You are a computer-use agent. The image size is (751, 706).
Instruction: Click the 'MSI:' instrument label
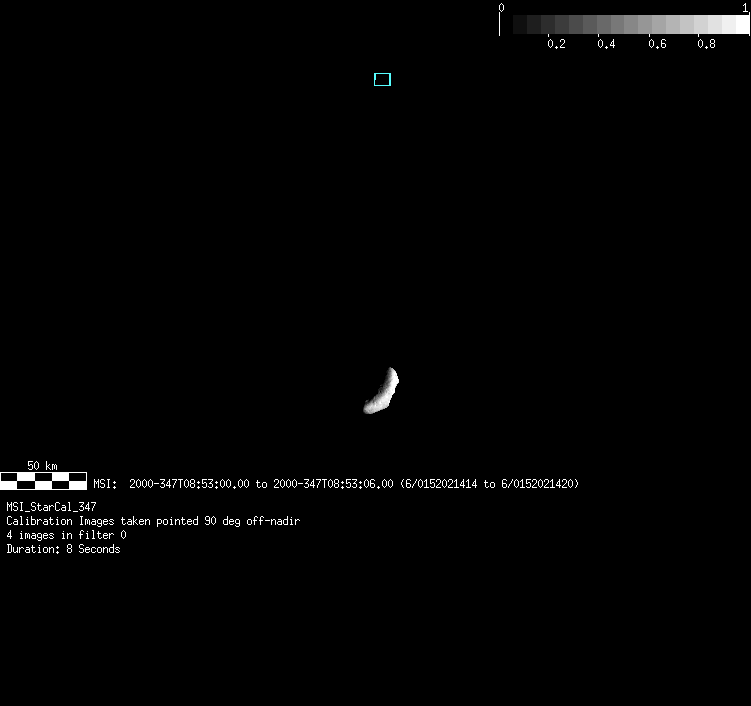tap(105, 484)
